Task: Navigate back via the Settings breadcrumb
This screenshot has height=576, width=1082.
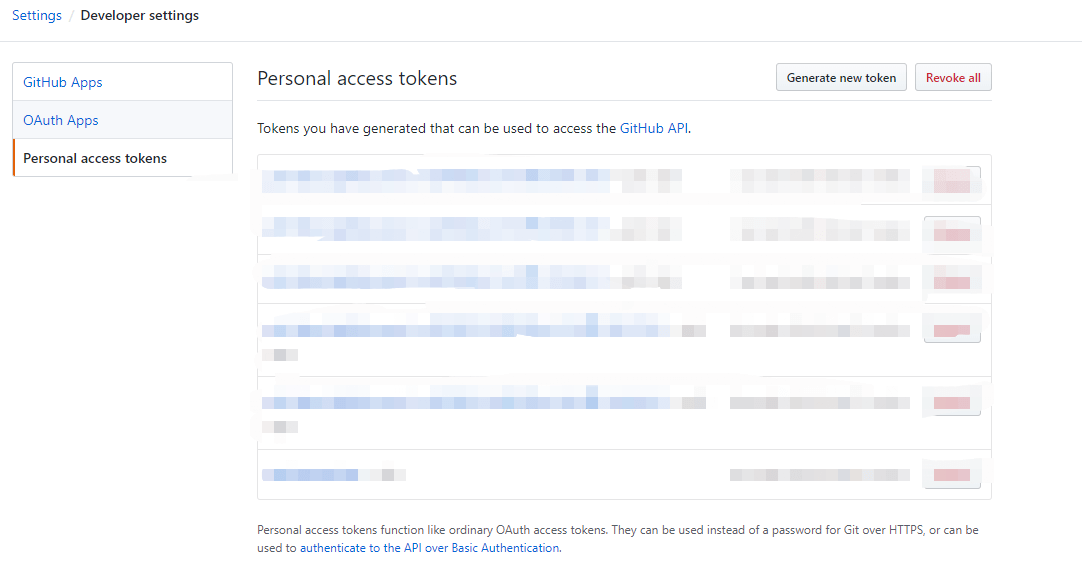Action: [36, 15]
